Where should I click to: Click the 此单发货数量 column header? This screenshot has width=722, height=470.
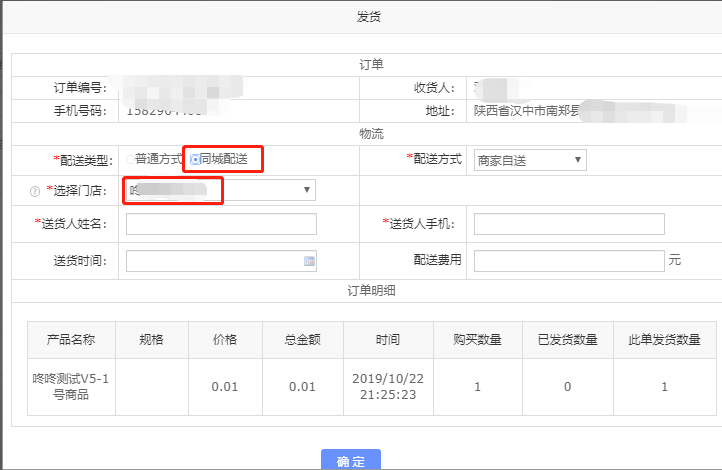pyautogui.click(x=665, y=340)
